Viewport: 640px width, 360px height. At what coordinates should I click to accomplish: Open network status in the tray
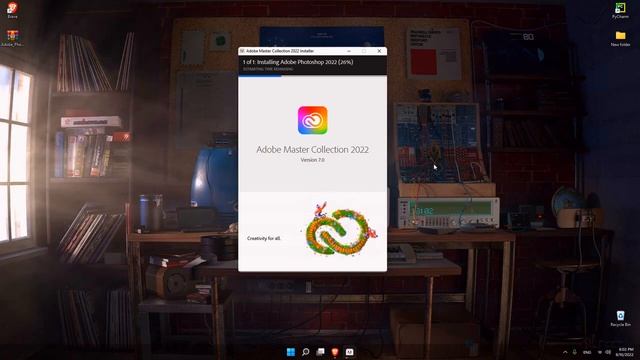coord(600,352)
